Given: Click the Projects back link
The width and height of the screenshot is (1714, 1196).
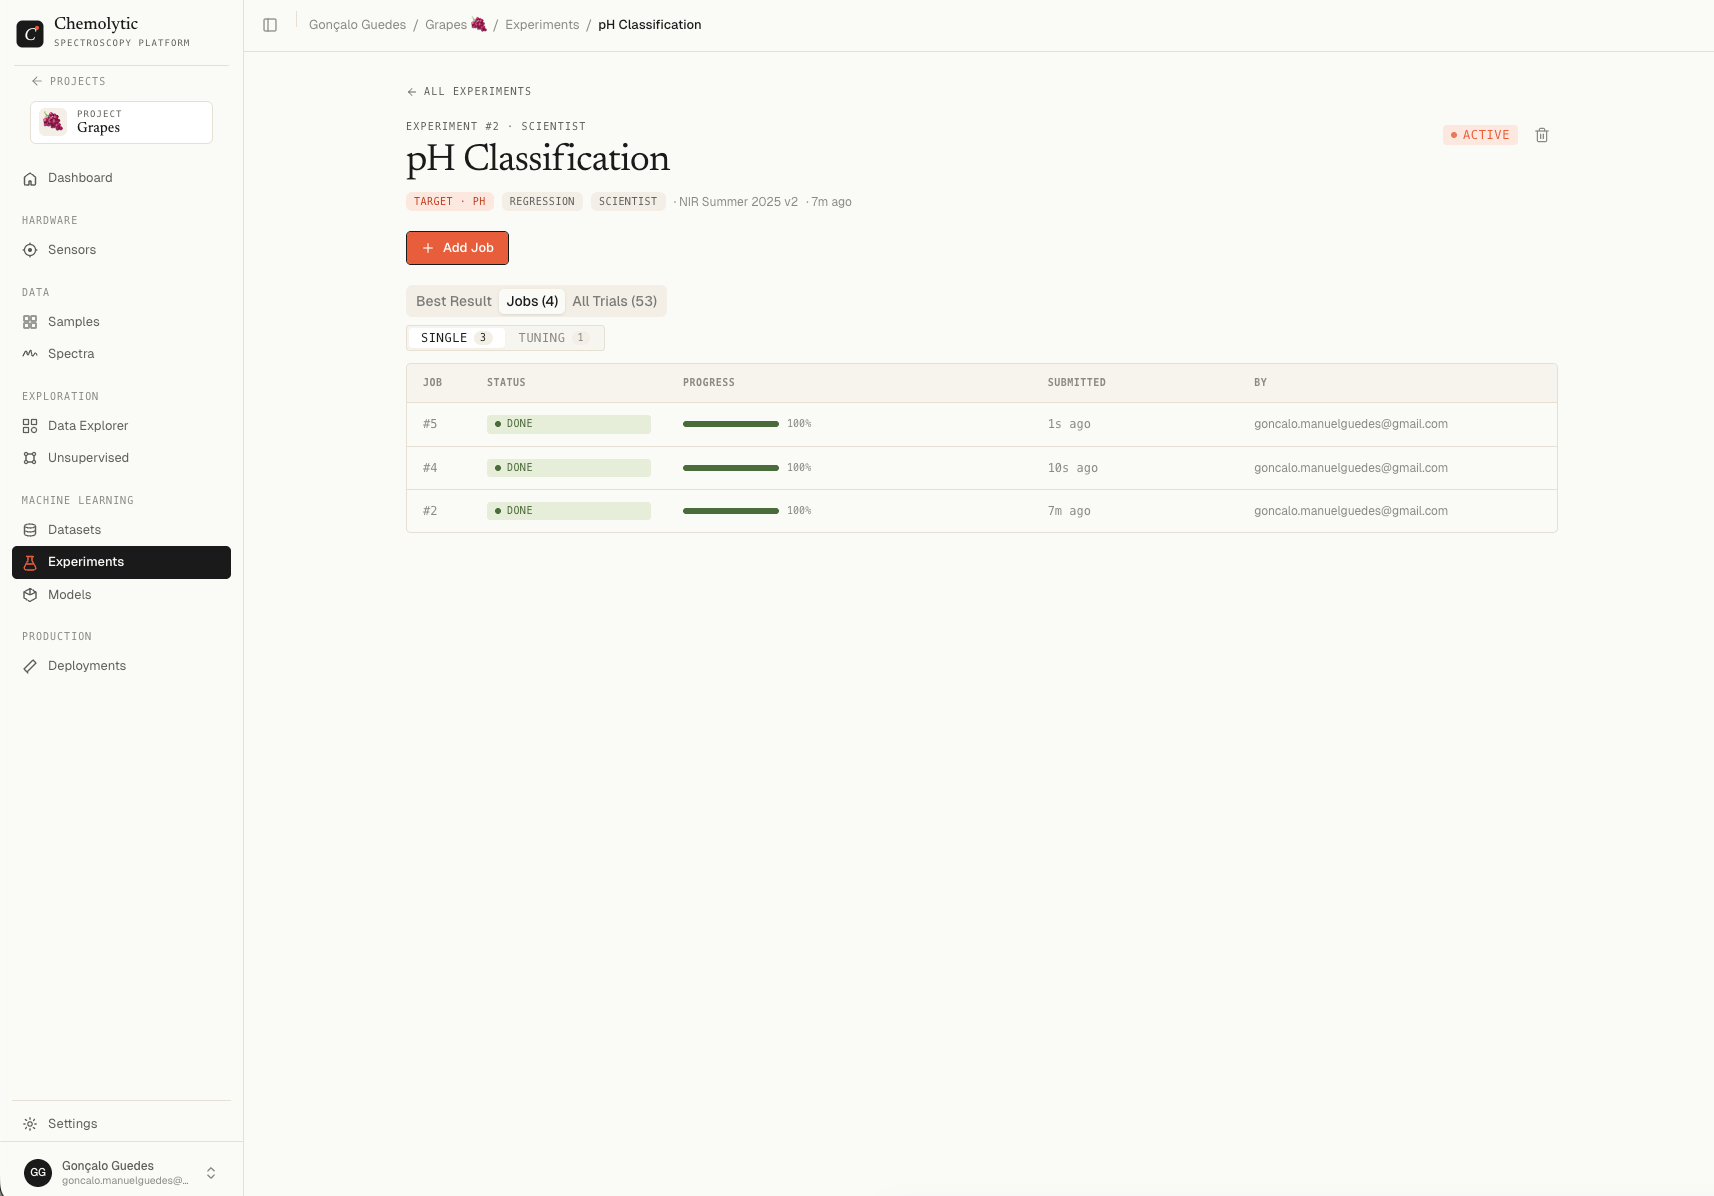Looking at the screenshot, I should (68, 81).
